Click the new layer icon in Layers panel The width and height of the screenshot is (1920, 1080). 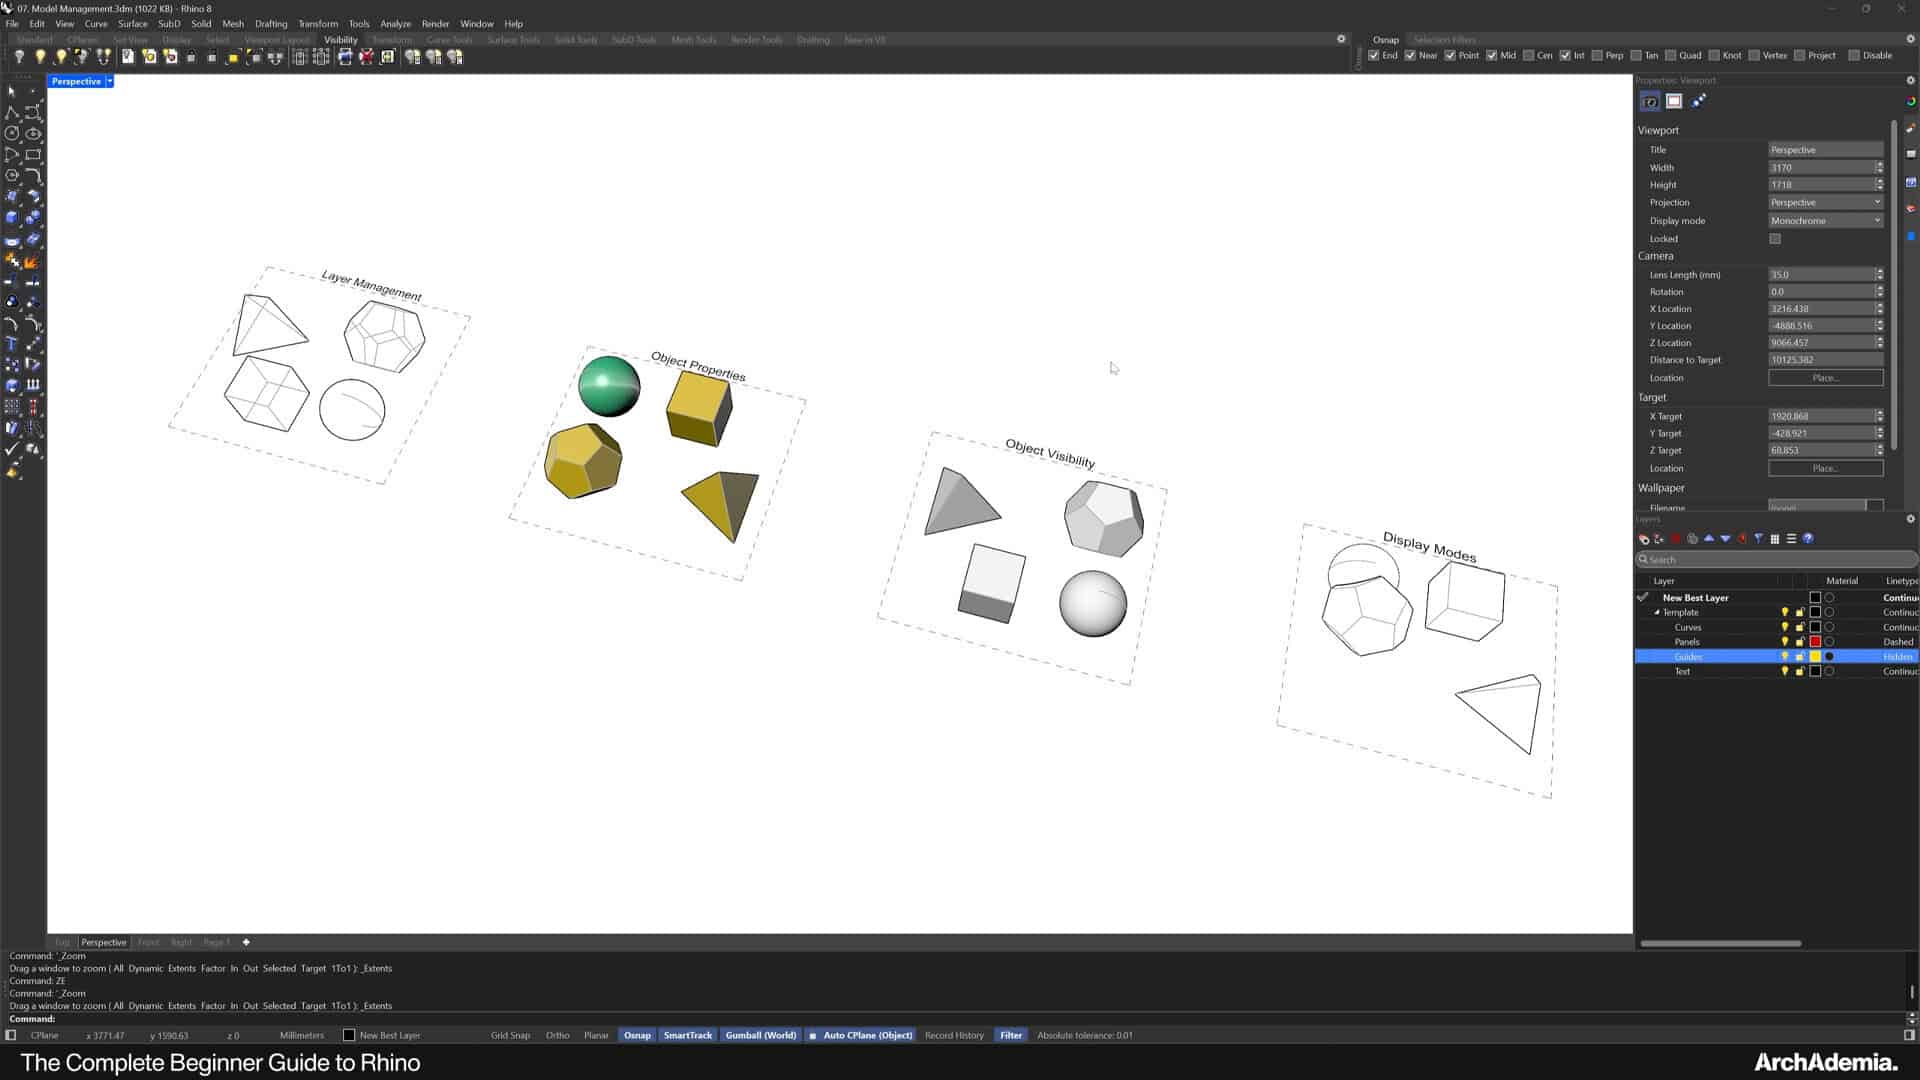coord(1643,539)
